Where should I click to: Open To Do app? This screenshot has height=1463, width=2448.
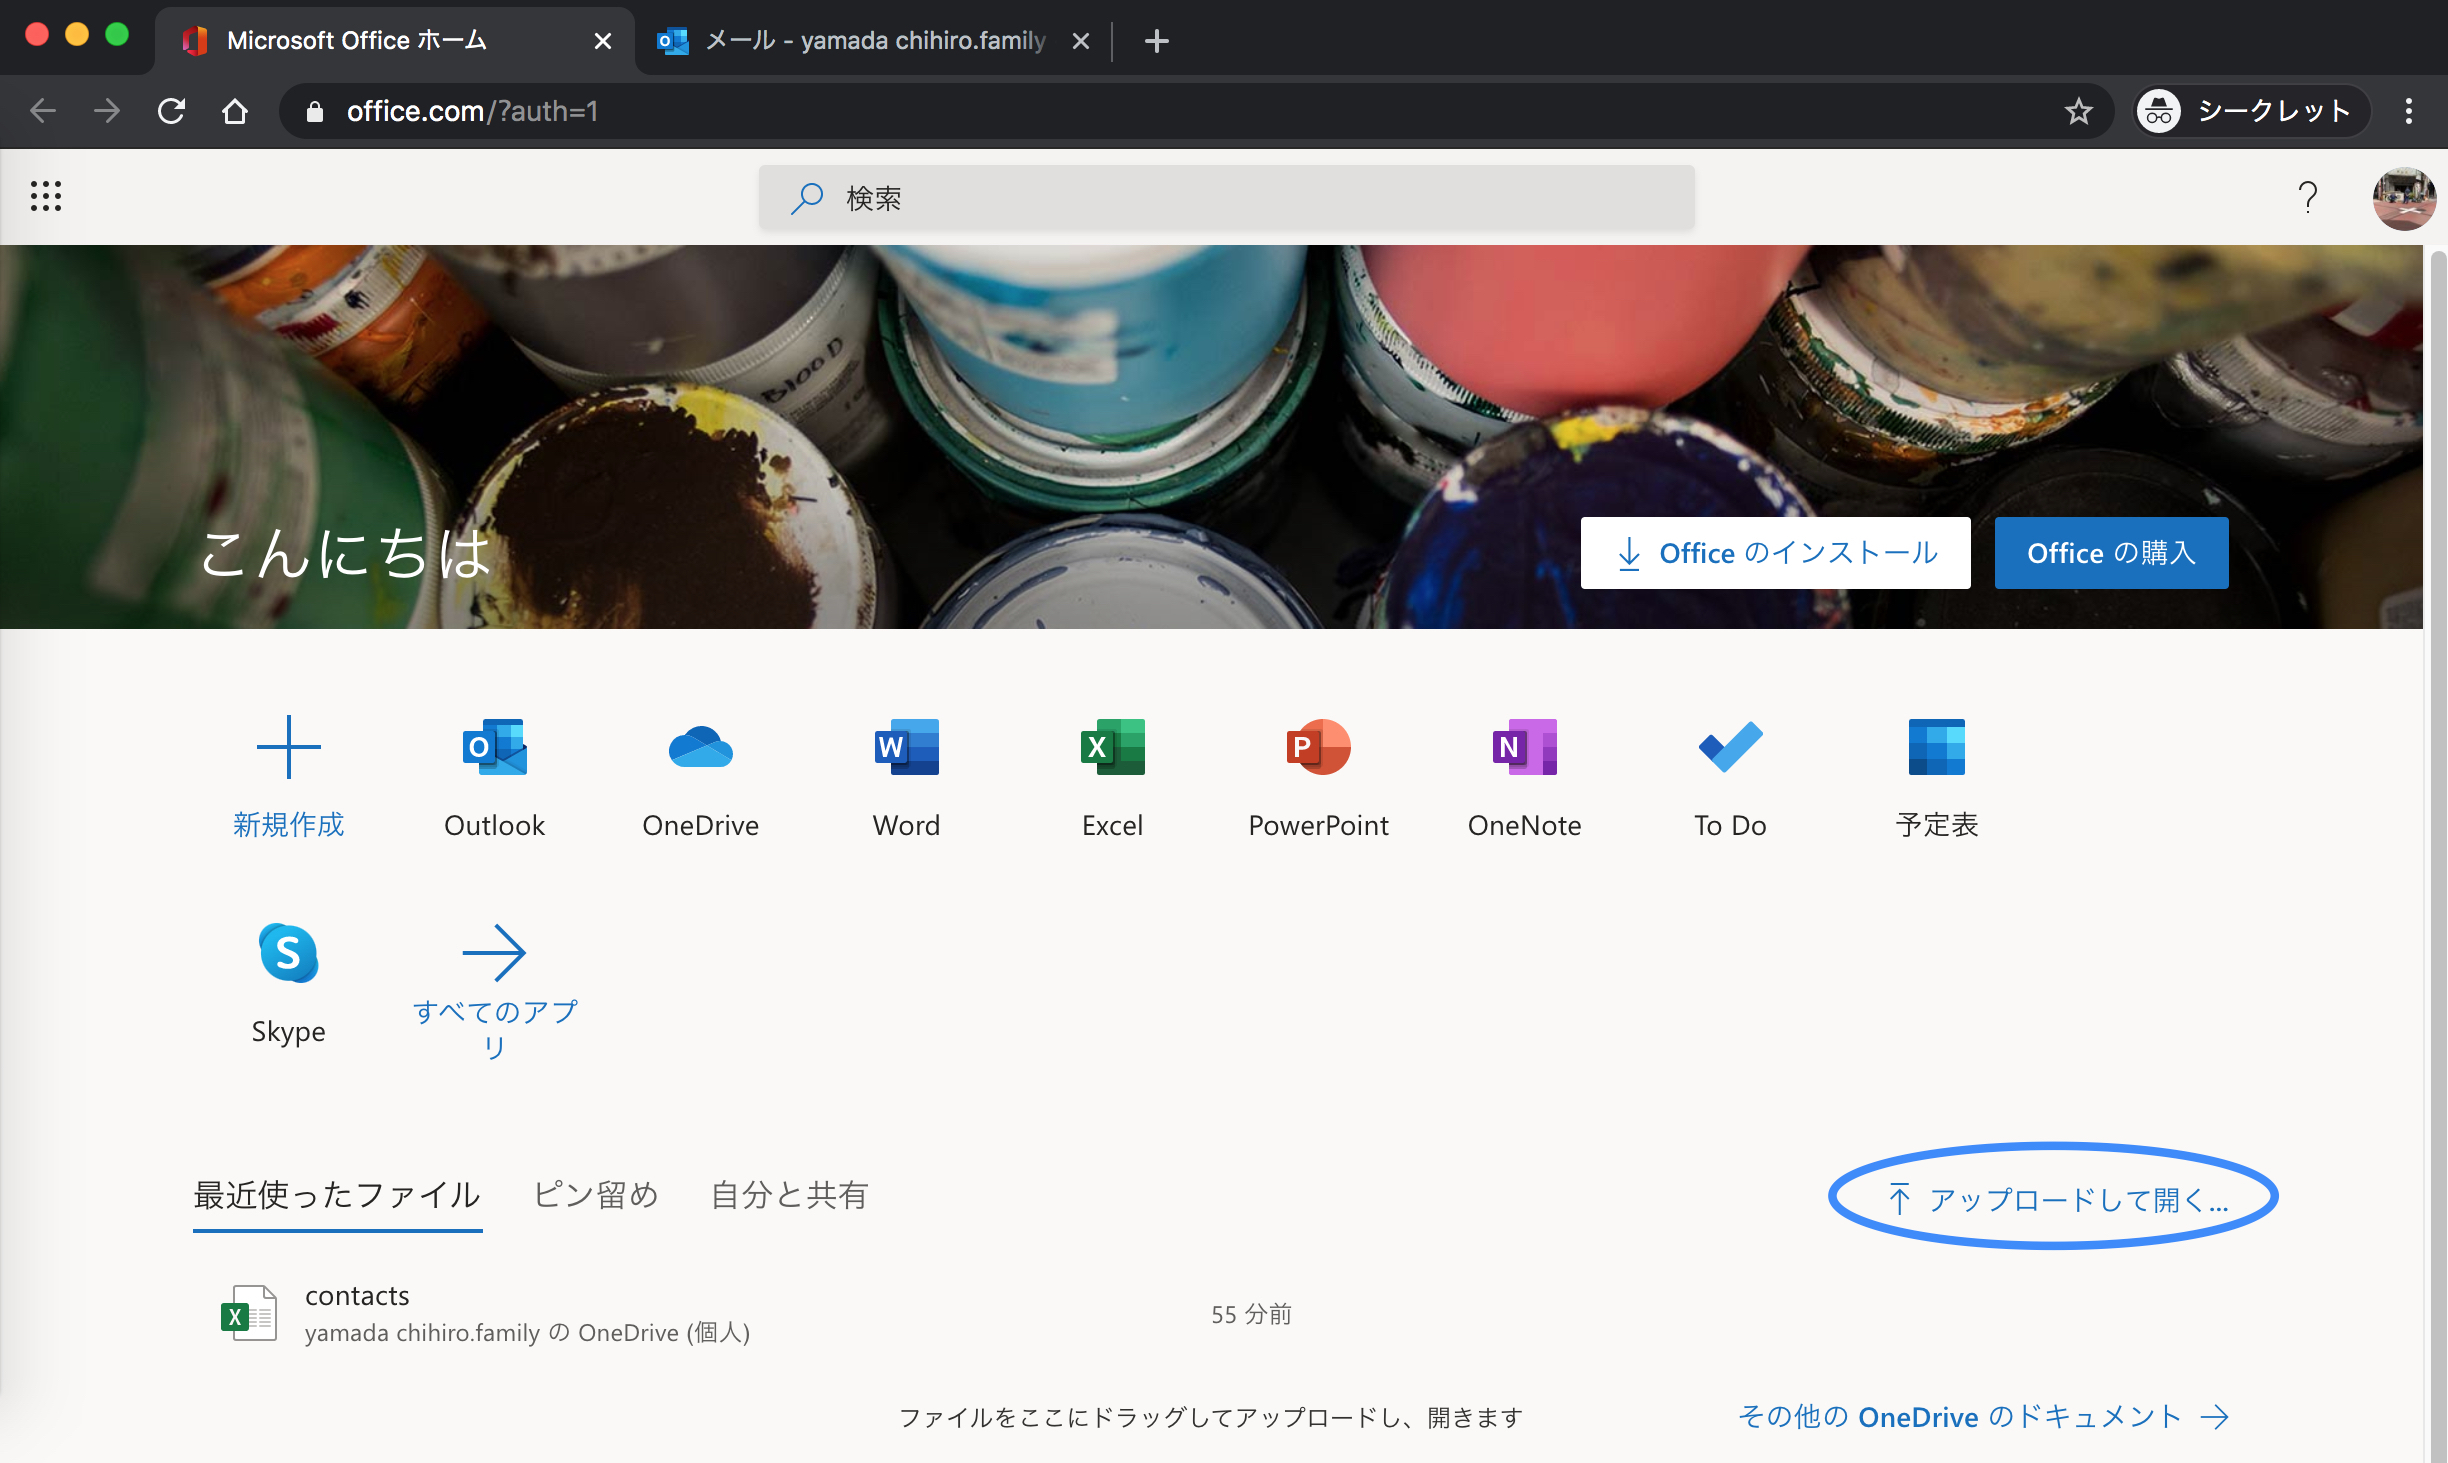click(x=1730, y=747)
